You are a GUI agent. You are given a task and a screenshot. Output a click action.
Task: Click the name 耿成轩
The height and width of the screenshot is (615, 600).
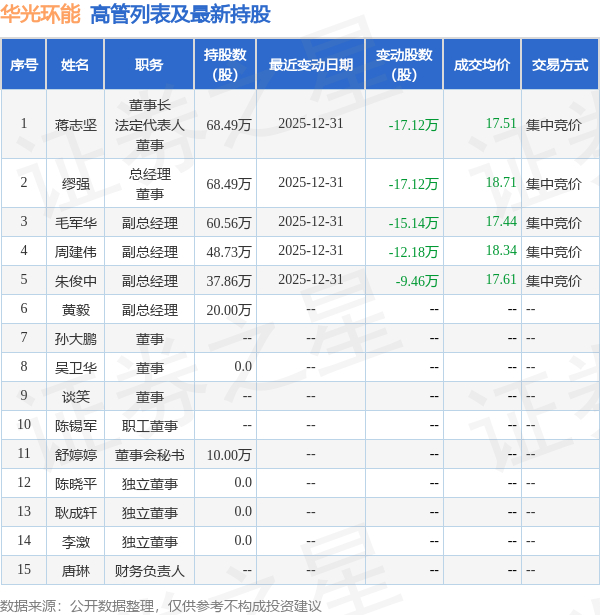pyautogui.click(x=76, y=513)
